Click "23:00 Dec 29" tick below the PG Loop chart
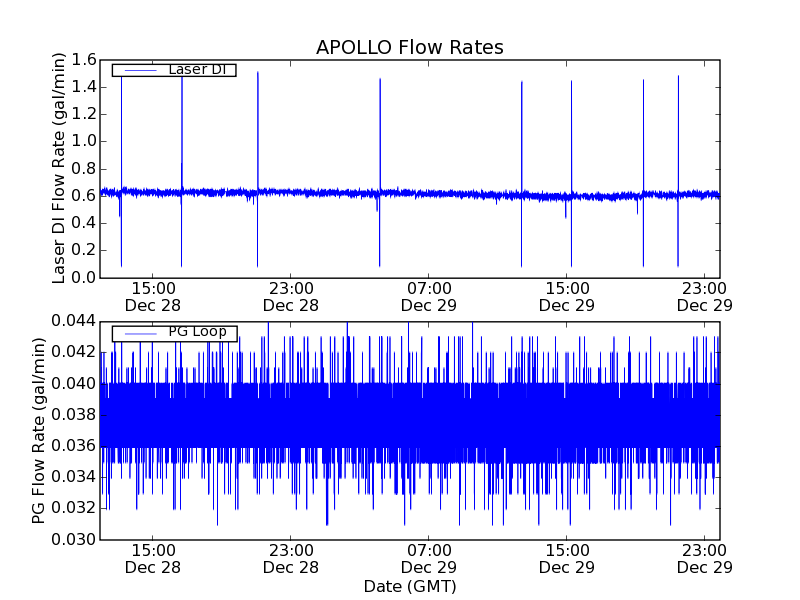The width and height of the screenshot is (800, 600). tap(704, 558)
